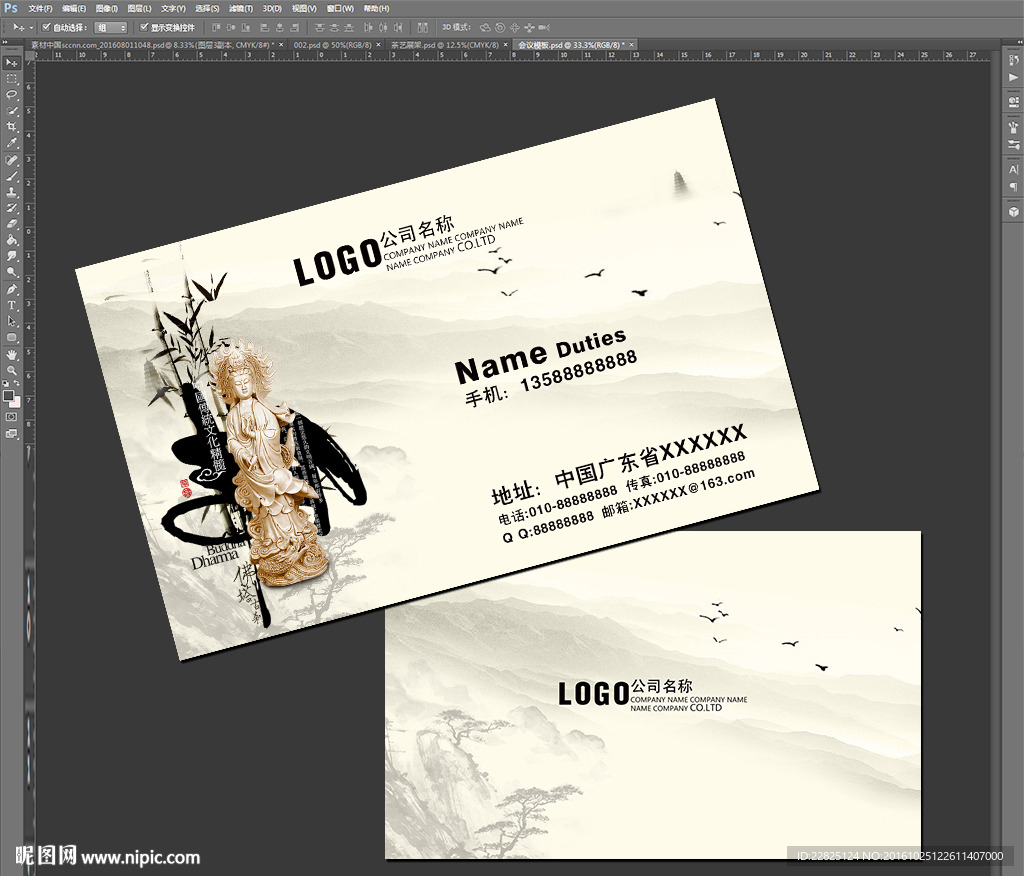Select the Rectangular Marquee tool
Viewport: 1024px width, 876px height.
pyautogui.click(x=12, y=79)
